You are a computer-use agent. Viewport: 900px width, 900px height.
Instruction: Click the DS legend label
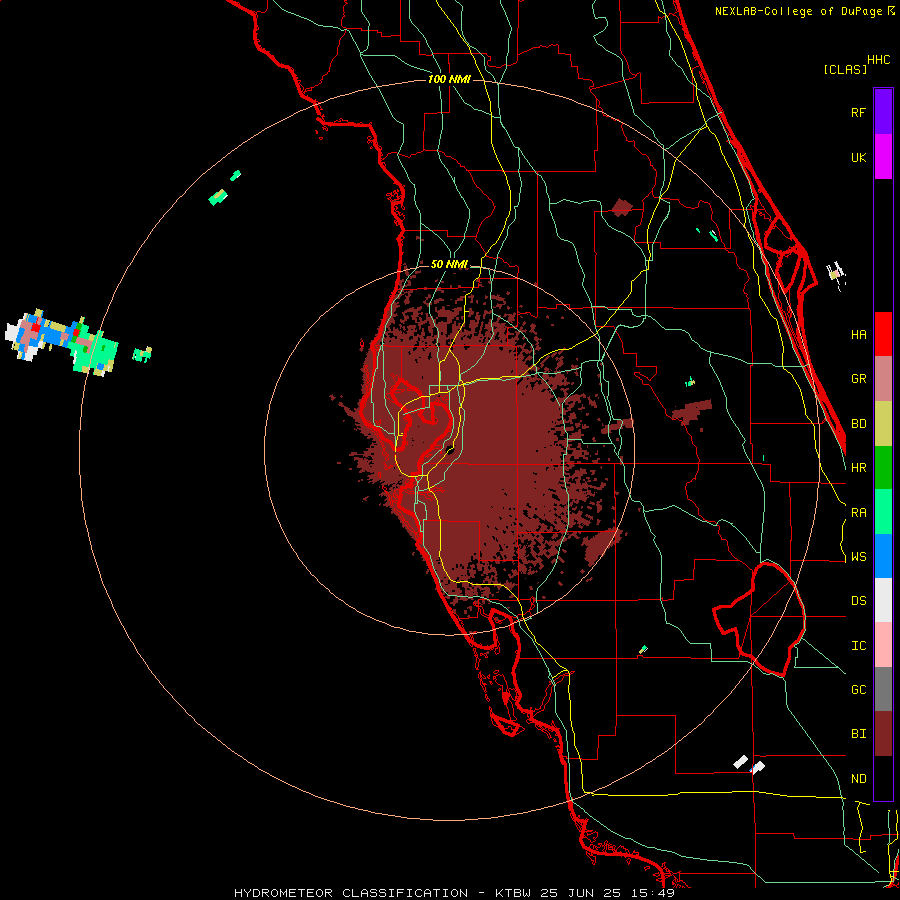point(858,601)
